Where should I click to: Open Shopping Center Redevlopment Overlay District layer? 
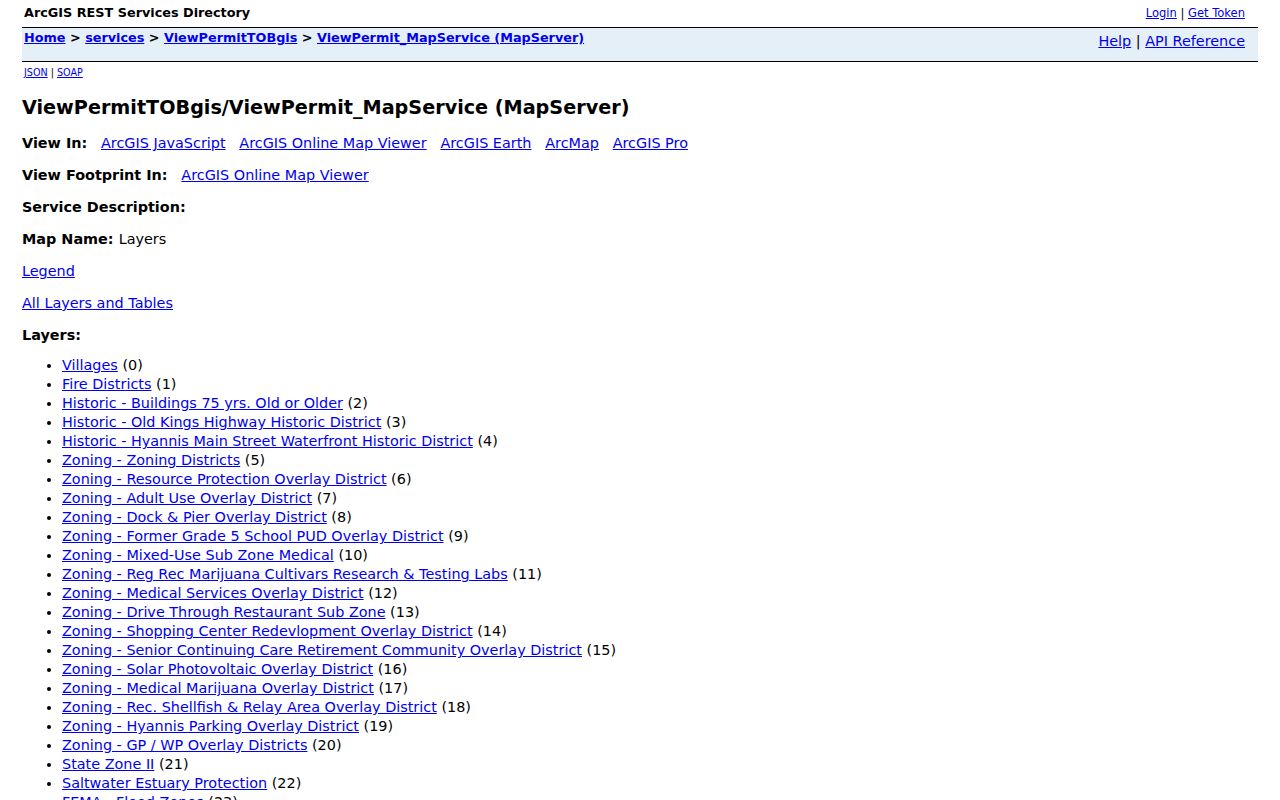(267, 631)
